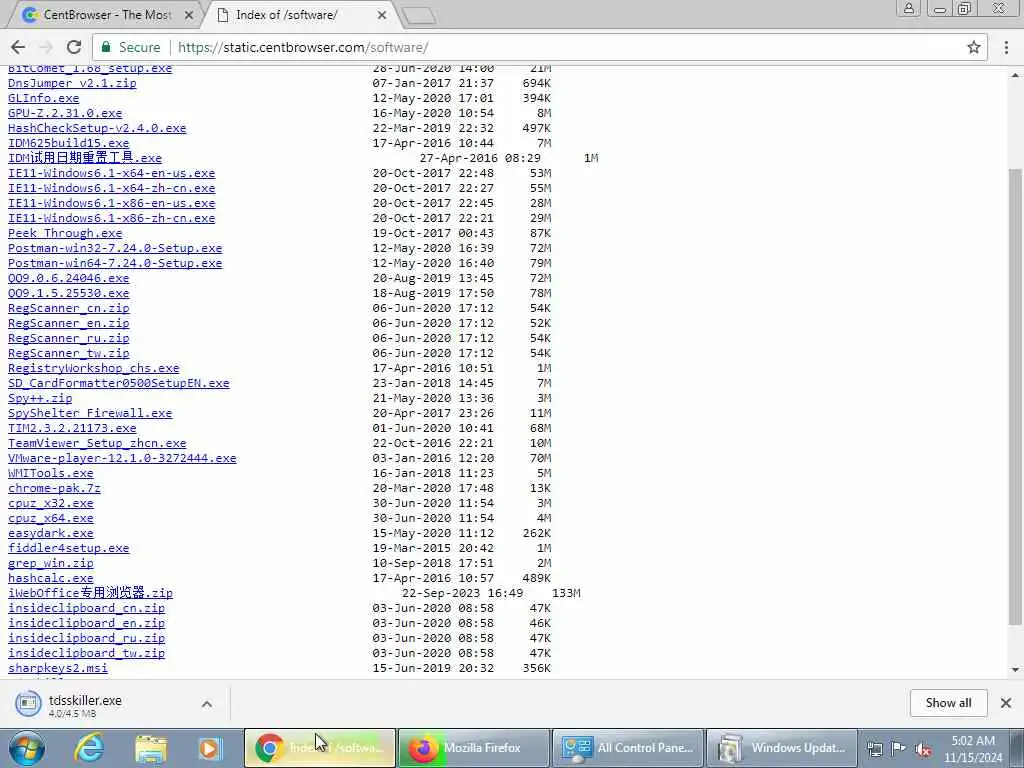The image size is (1024, 768).
Task: Download TeamViewer_Setup_zhcn.exe
Action: 97,443
